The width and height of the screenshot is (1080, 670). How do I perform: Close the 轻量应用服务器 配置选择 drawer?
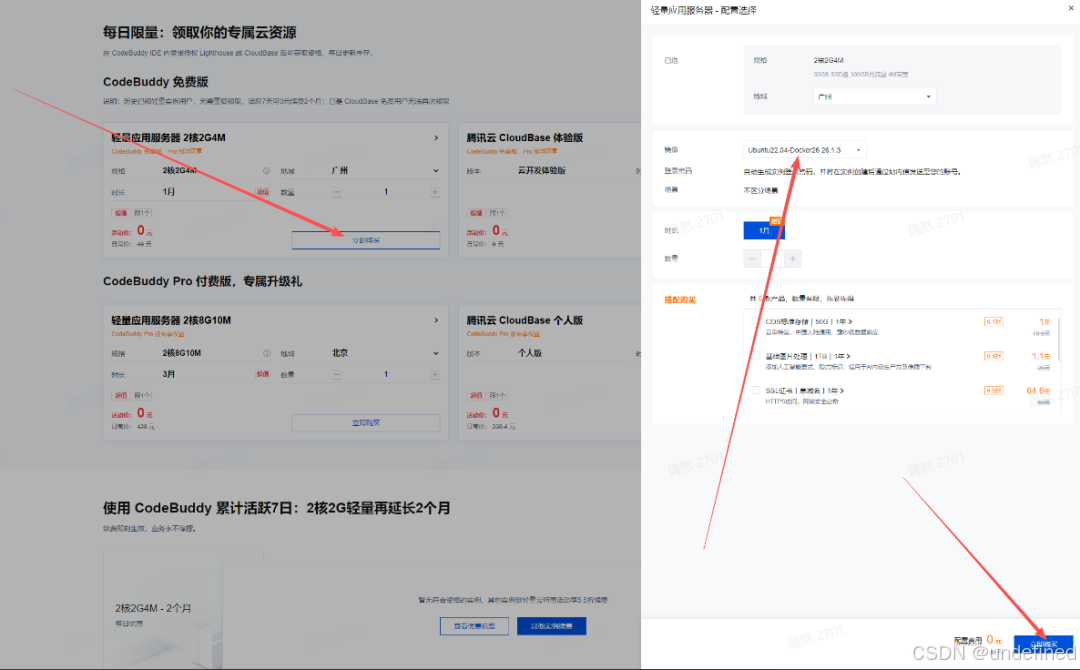(1070, 8)
